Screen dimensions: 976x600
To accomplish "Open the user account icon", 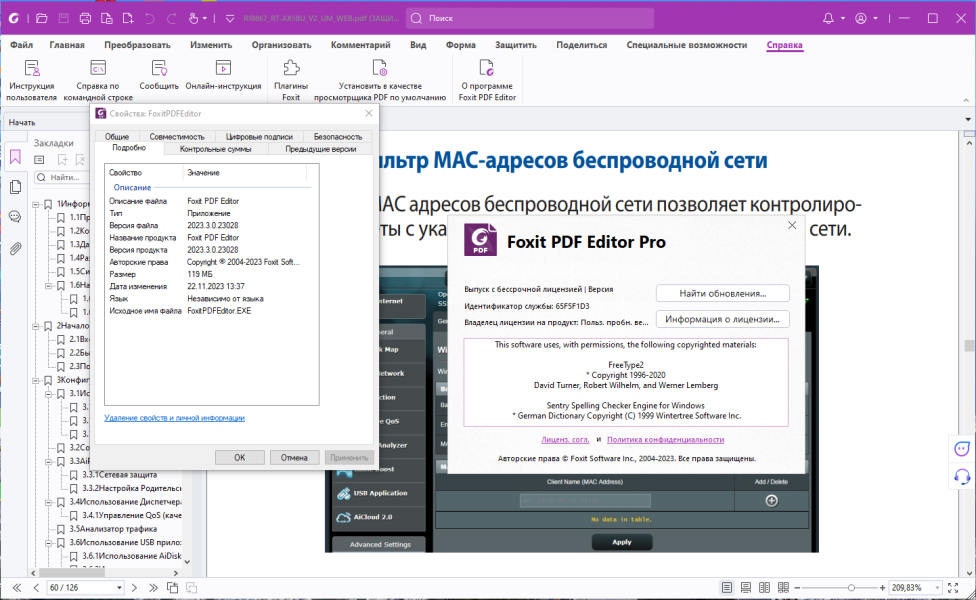I will click(861, 18).
